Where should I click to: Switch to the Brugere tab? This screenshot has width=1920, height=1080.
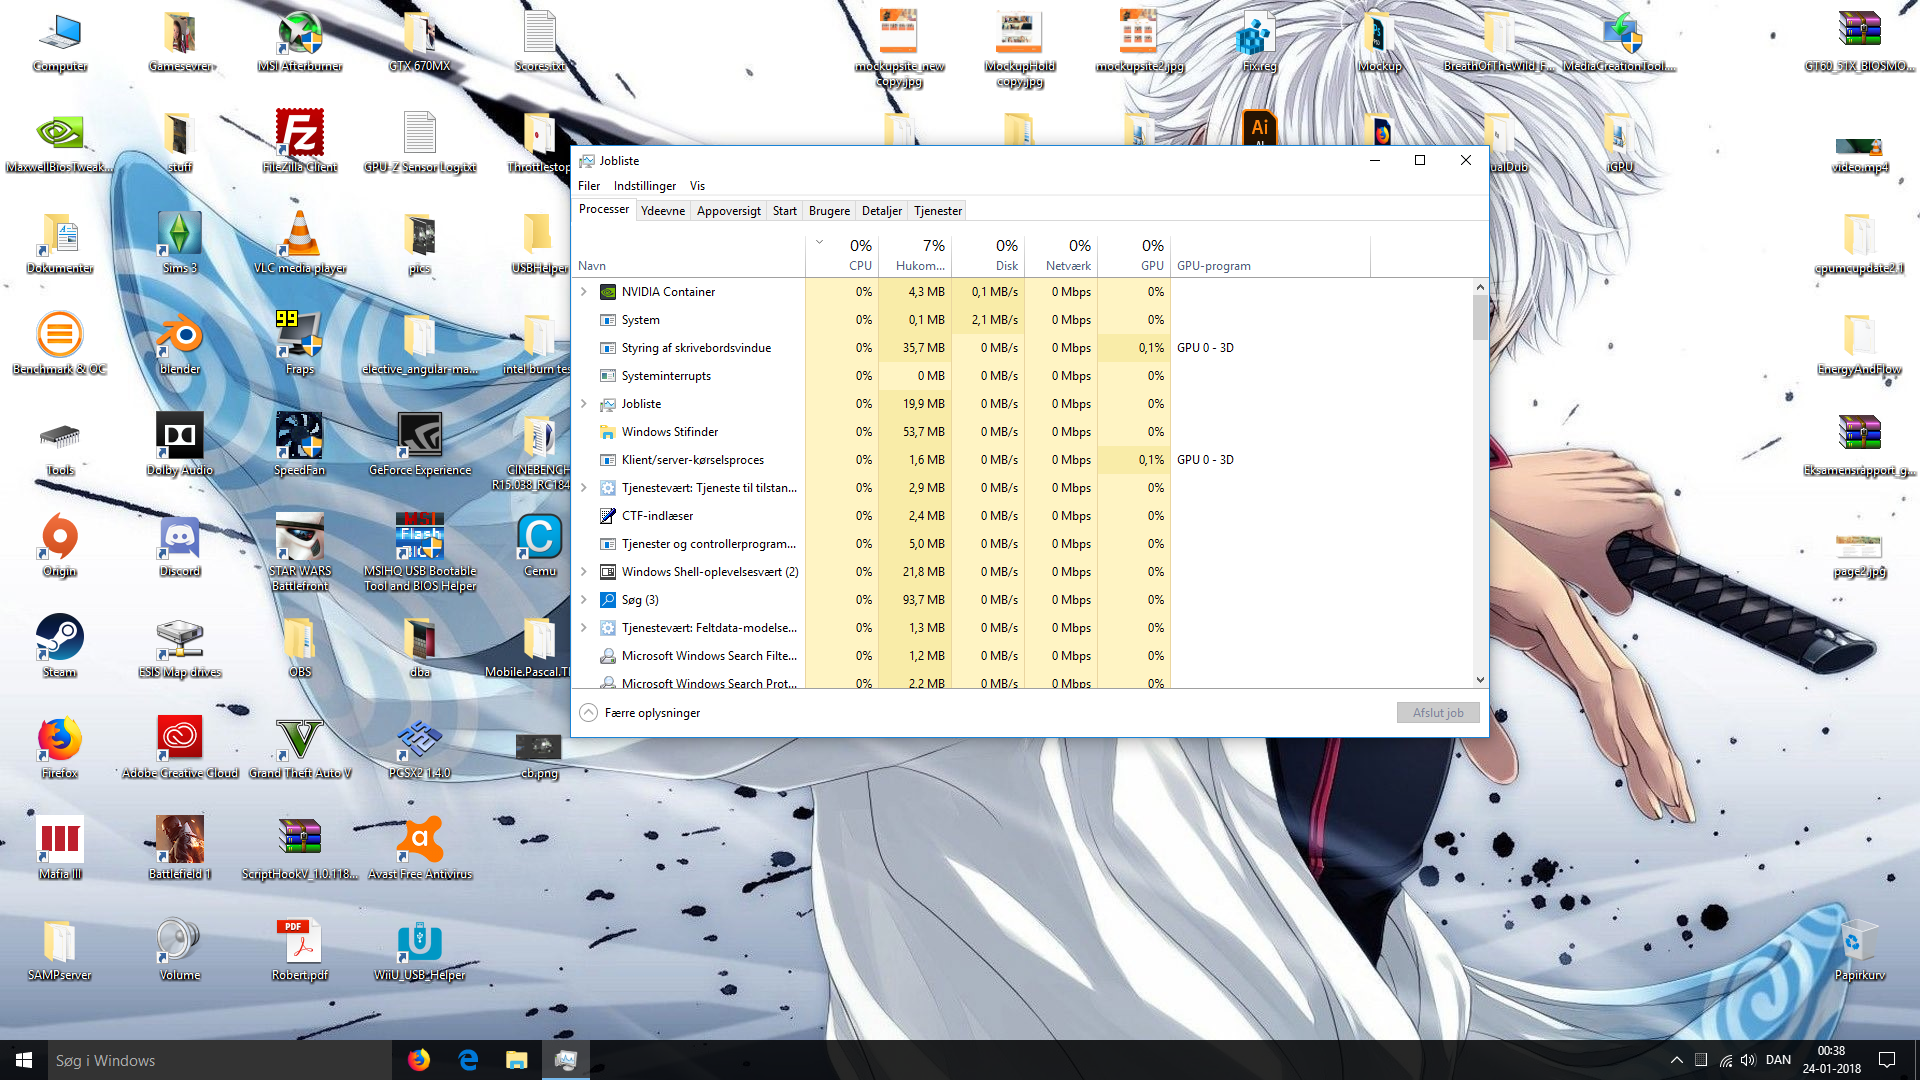pyautogui.click(x=829, y=211)
